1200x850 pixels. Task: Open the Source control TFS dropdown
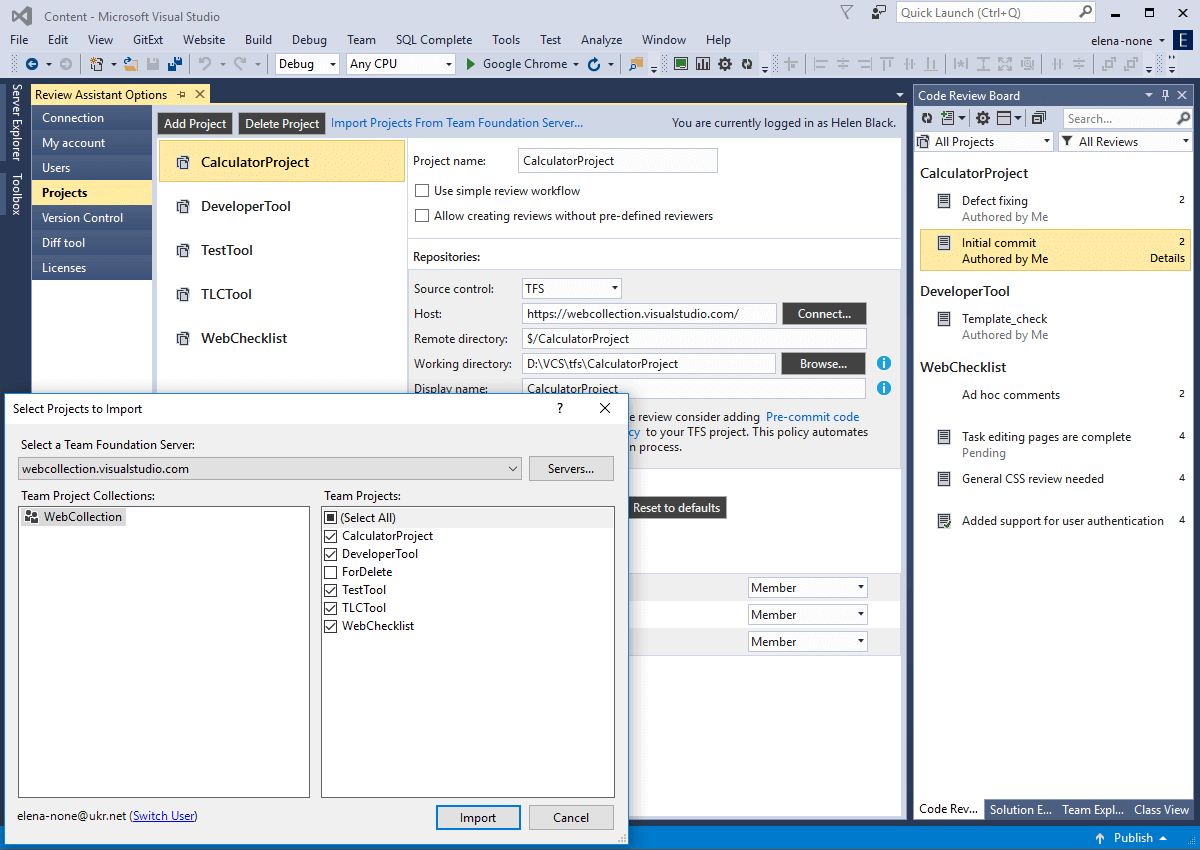pos(571,288)
